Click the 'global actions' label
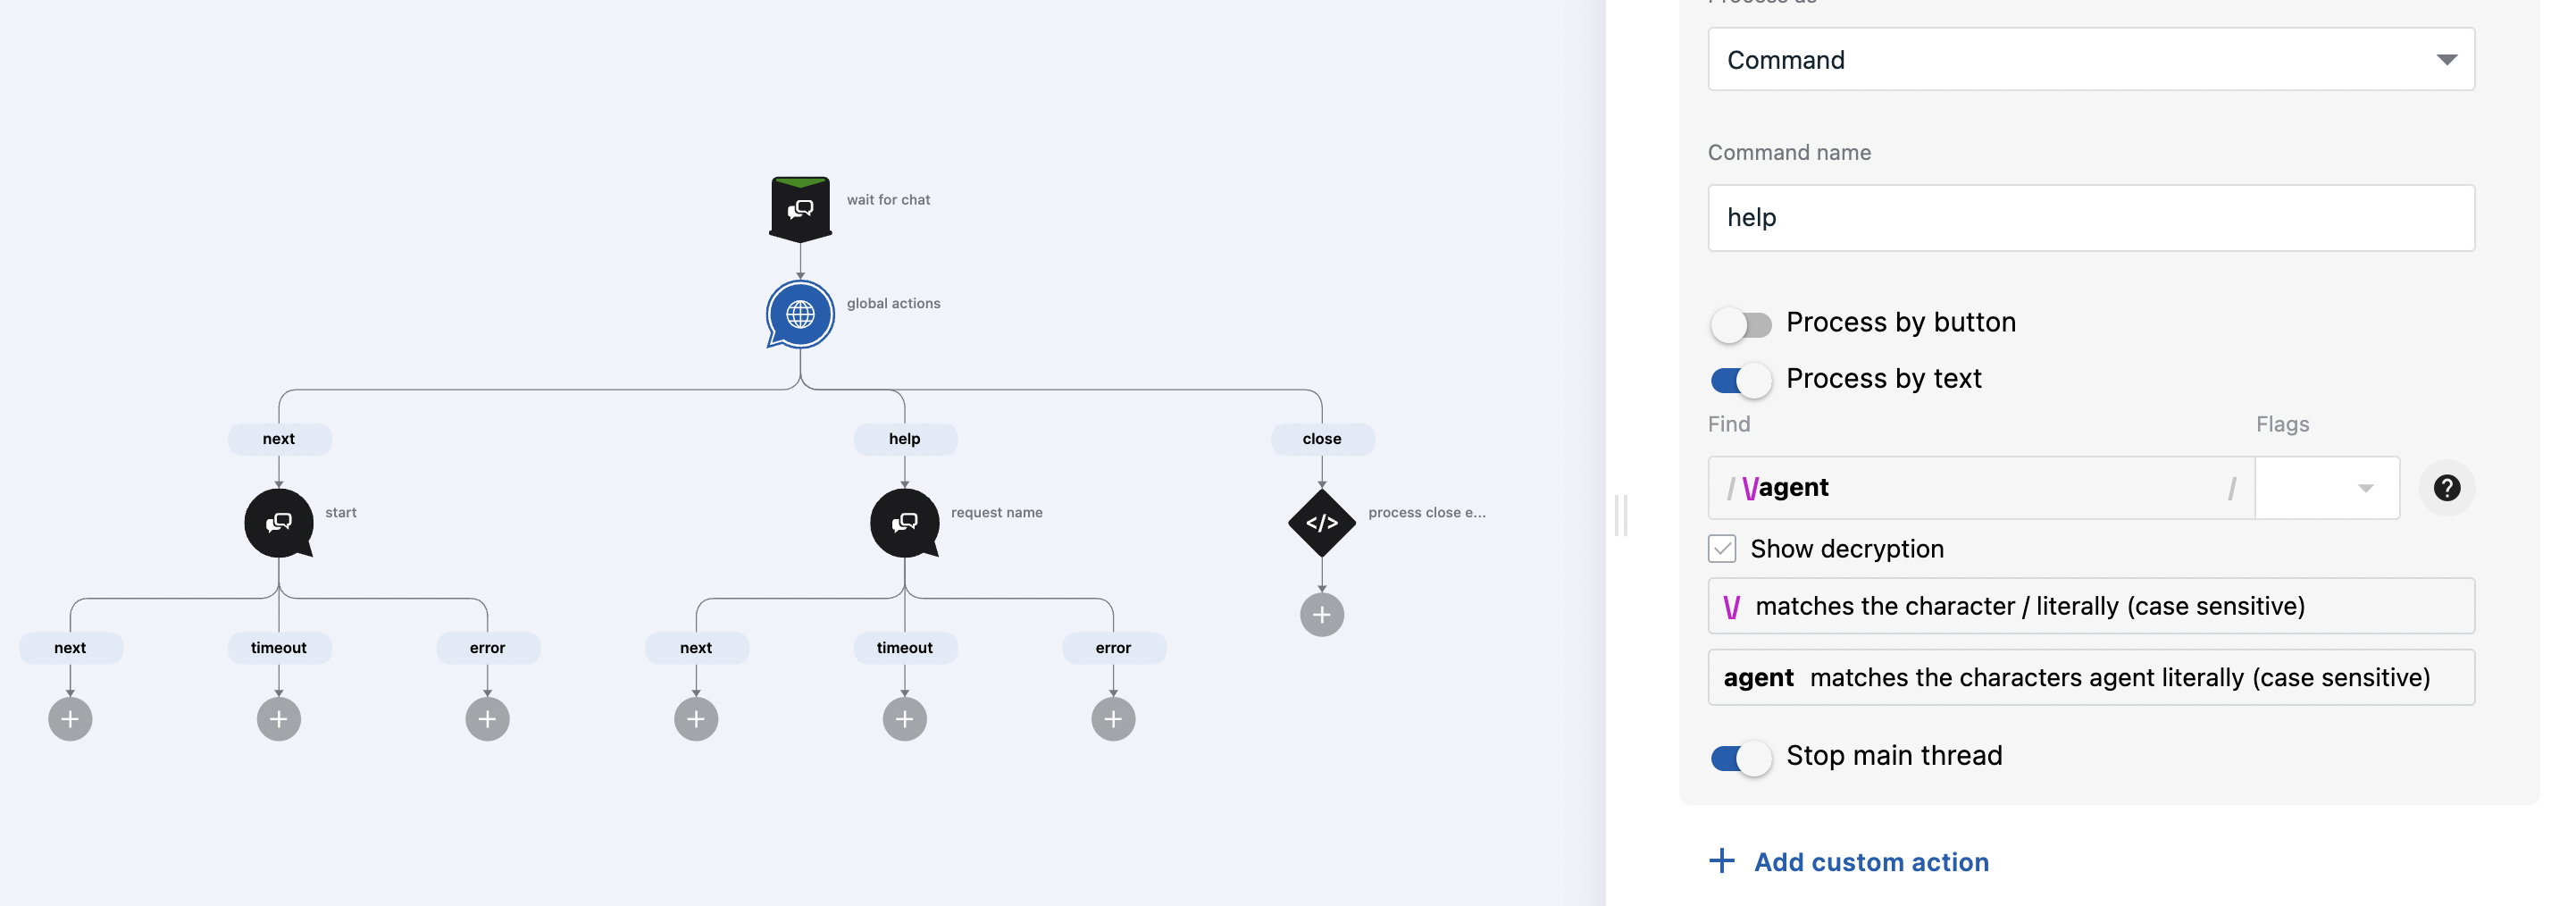2576x906 pixels. tap(893, 303)
